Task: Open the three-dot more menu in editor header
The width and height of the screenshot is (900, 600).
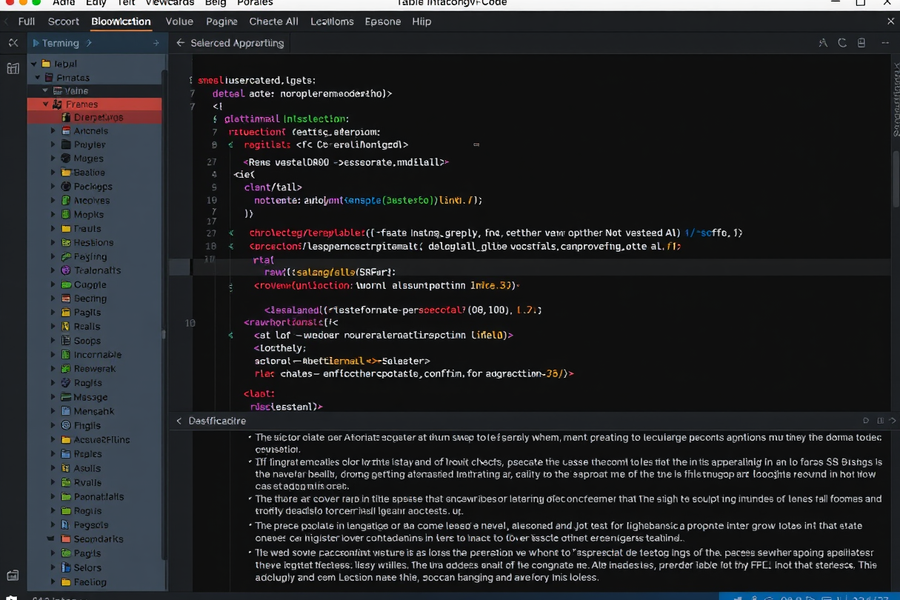Action: 885,43
